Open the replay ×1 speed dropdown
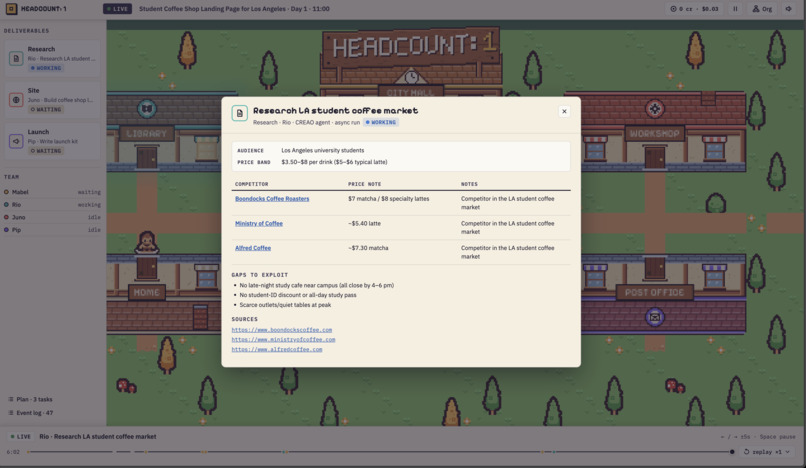This screenshot has height=468, width=806. [x=767, y=452]
